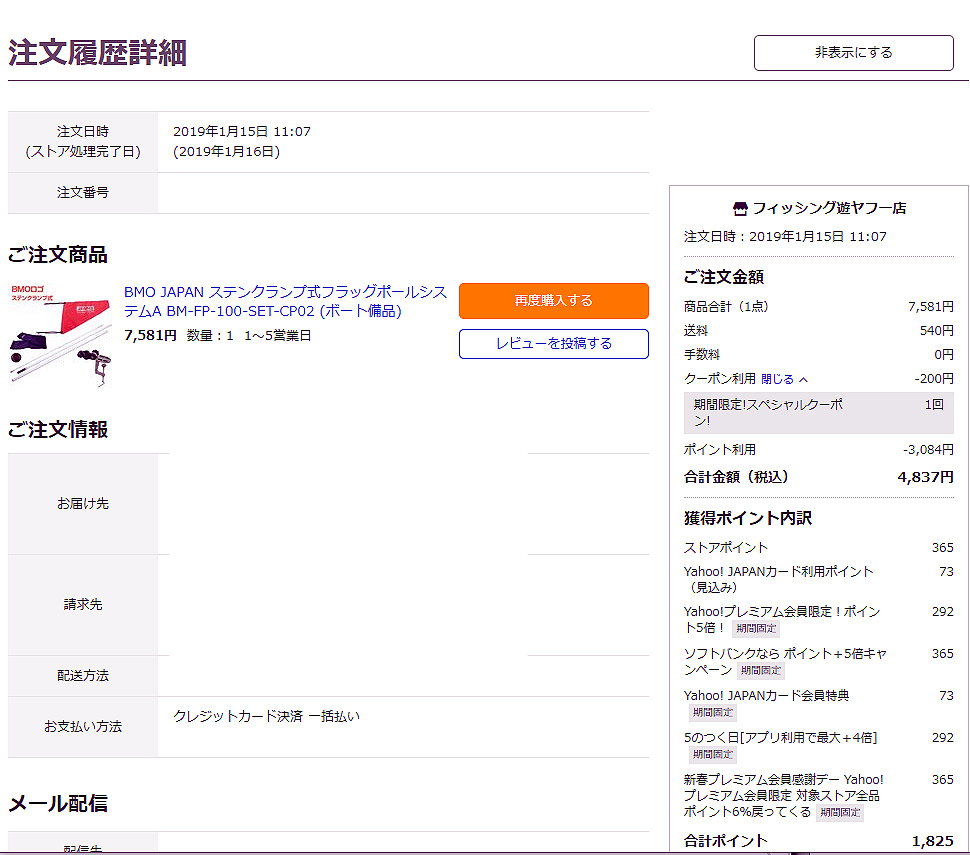This screenshot has height=855, width=970.
Task: Click 期間固定 tag under 5のつく日 campaign
Action: click(x=713, y=755)
